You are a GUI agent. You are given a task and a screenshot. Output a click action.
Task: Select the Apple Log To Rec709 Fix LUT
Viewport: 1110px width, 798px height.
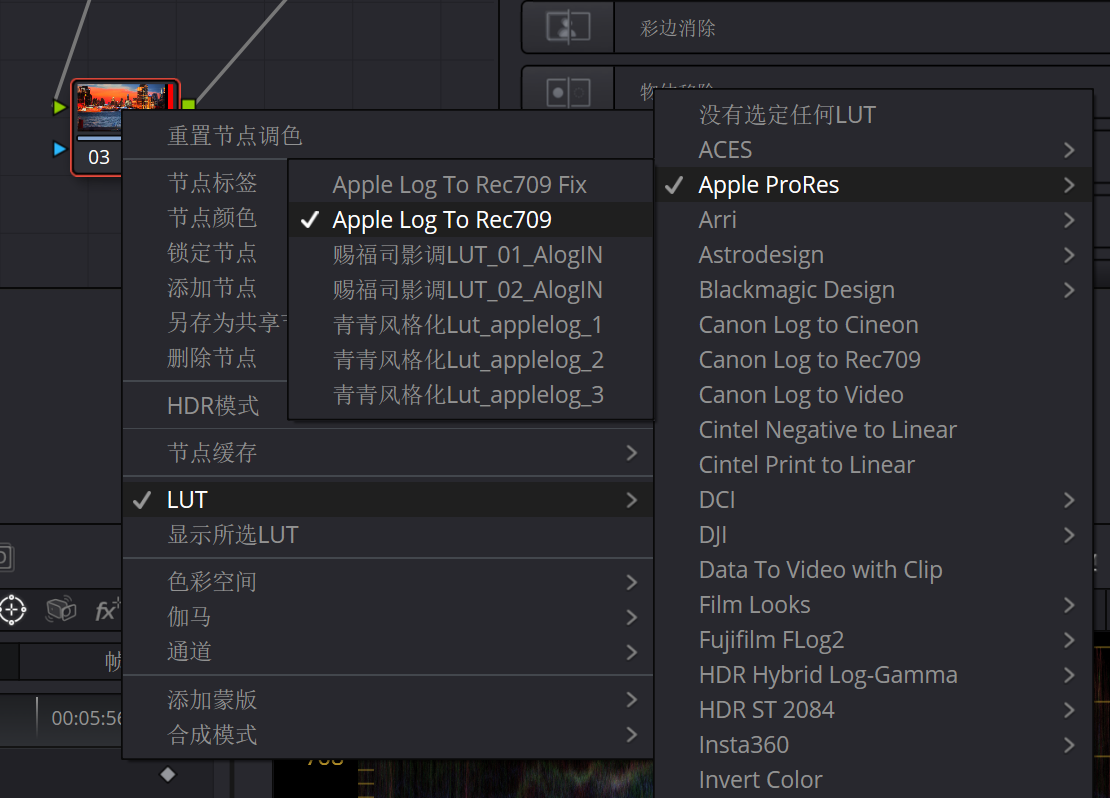459,185
